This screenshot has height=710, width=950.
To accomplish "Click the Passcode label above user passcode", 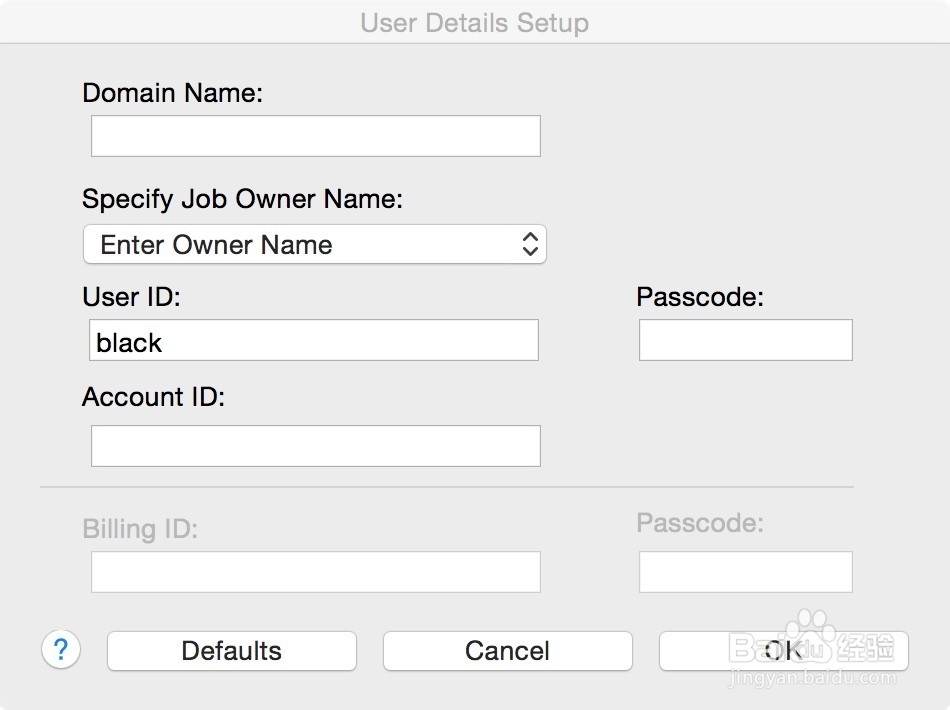I will [x=700, y=297].
